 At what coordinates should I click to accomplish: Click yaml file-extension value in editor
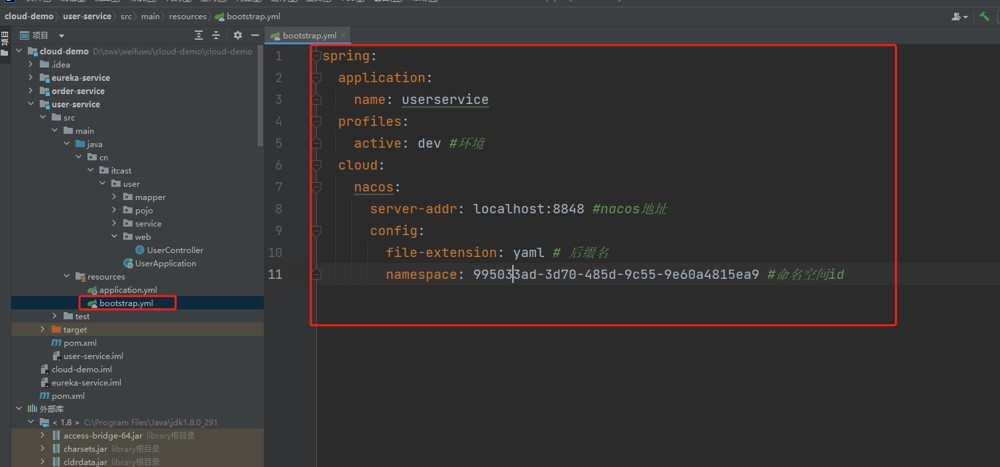[529, 252]
